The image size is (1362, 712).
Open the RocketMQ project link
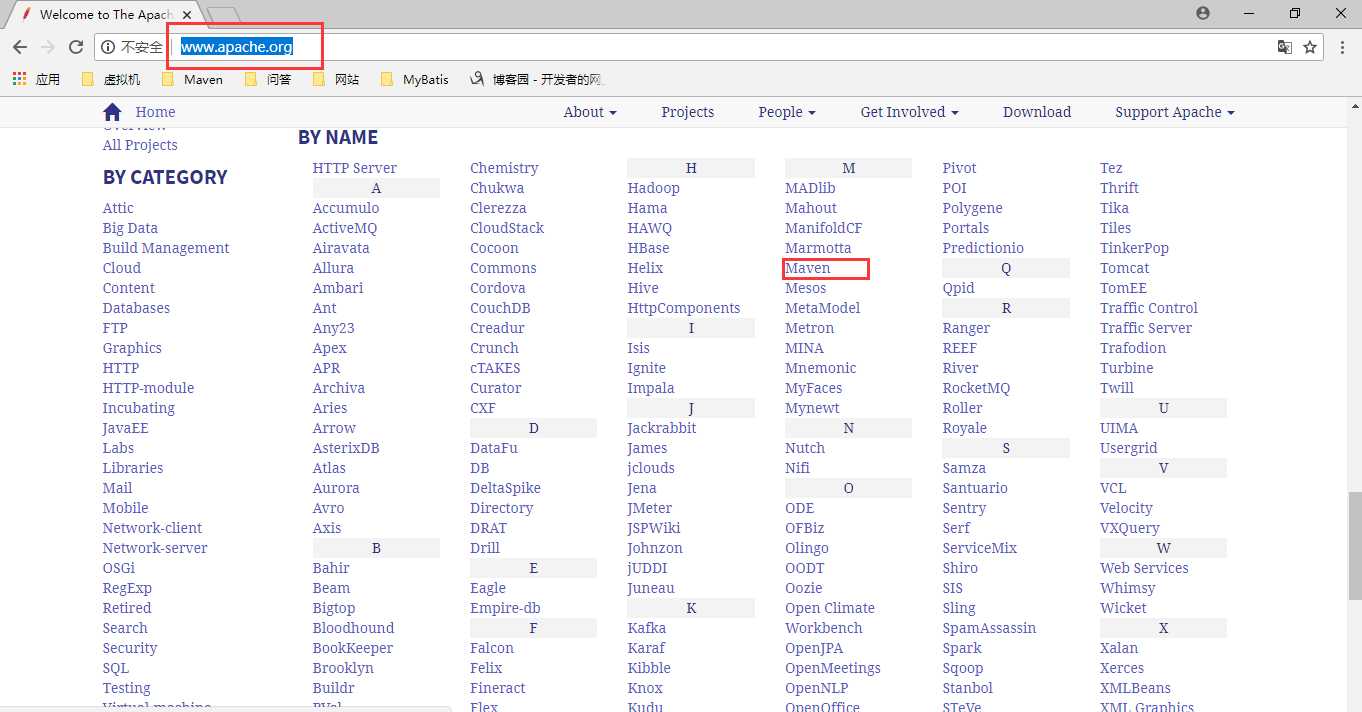pos(976,388)
